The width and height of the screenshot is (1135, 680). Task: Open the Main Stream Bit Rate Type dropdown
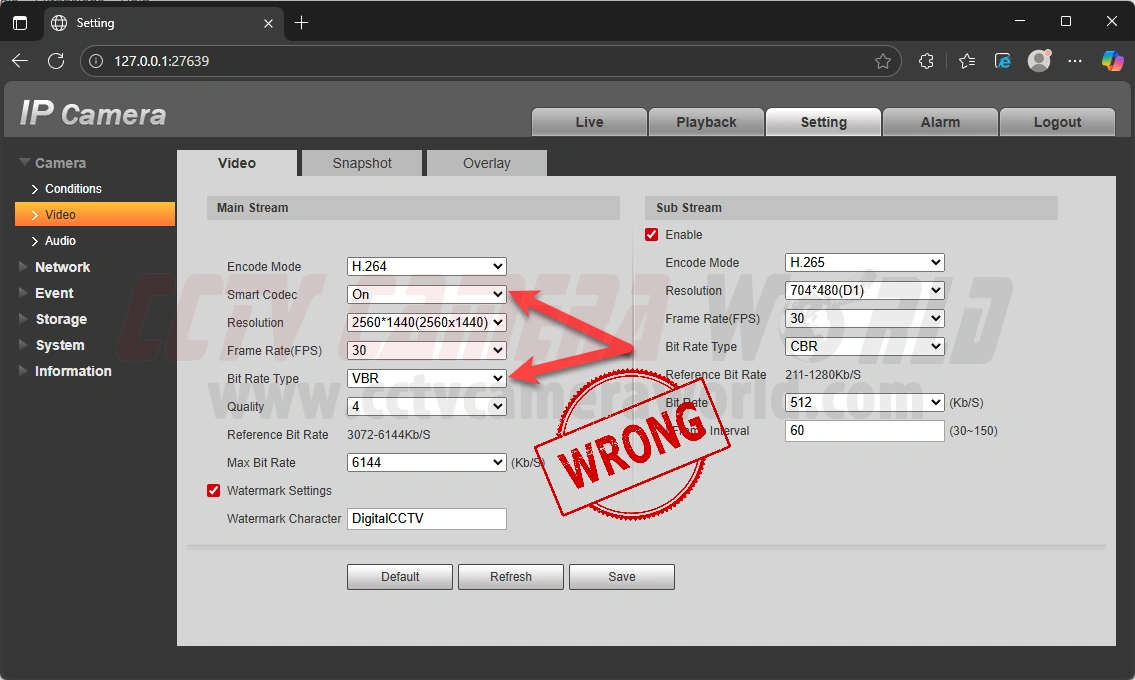(426, 379)
